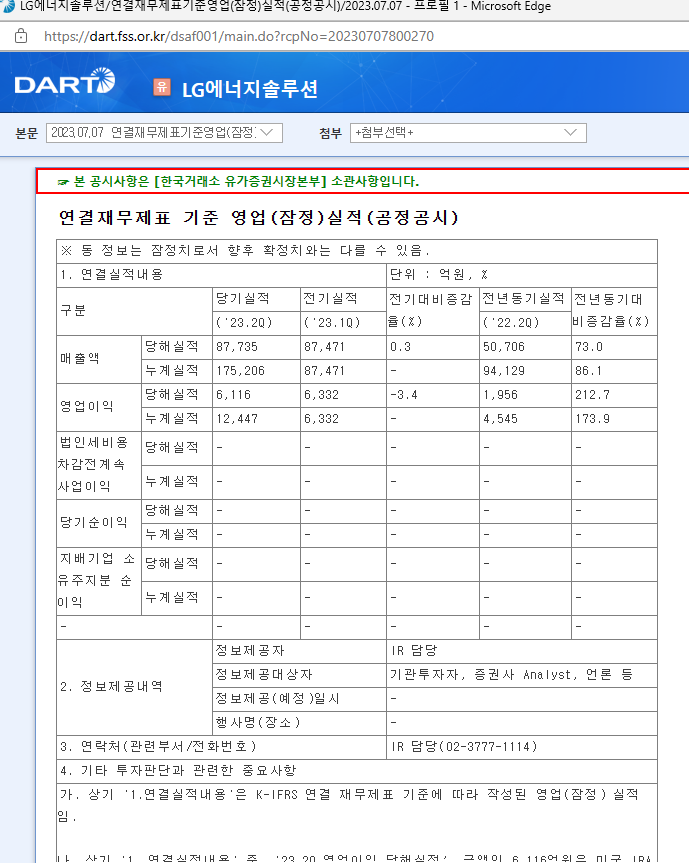Open the 본문 document dropdown
The image size is (689, 863).
point(164,133)
